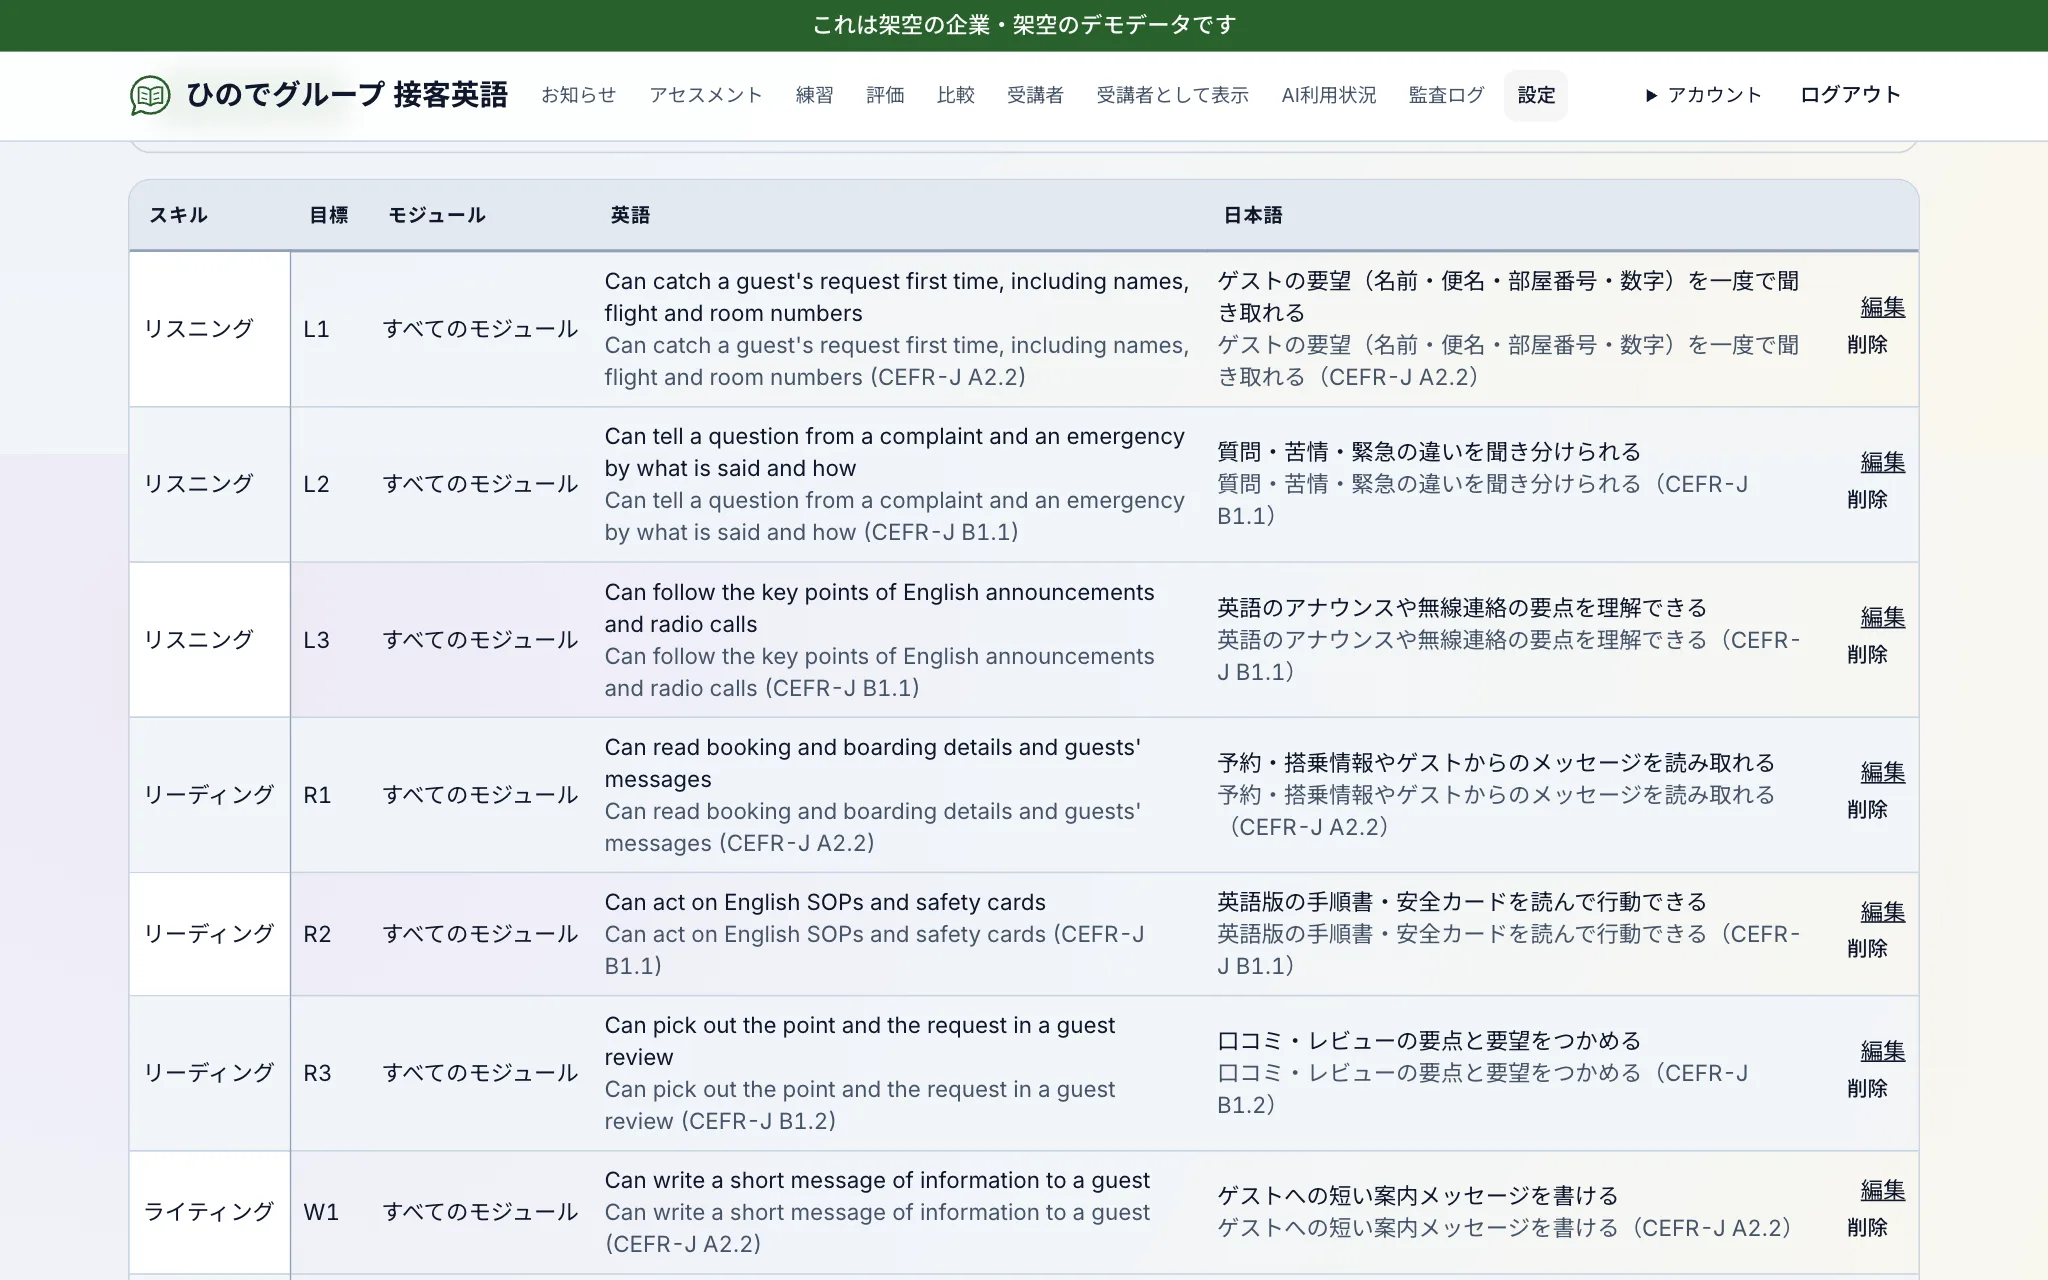
Task: Go to the アセスメント tab
Action: coord(706,95)
